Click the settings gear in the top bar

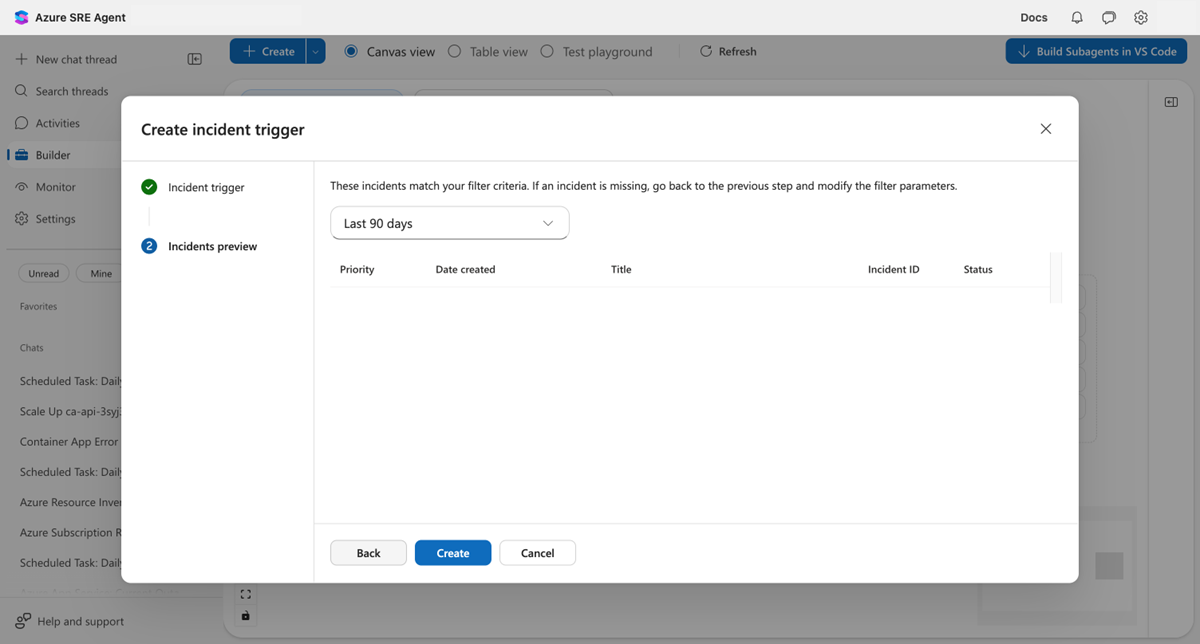pos(1141,17)
